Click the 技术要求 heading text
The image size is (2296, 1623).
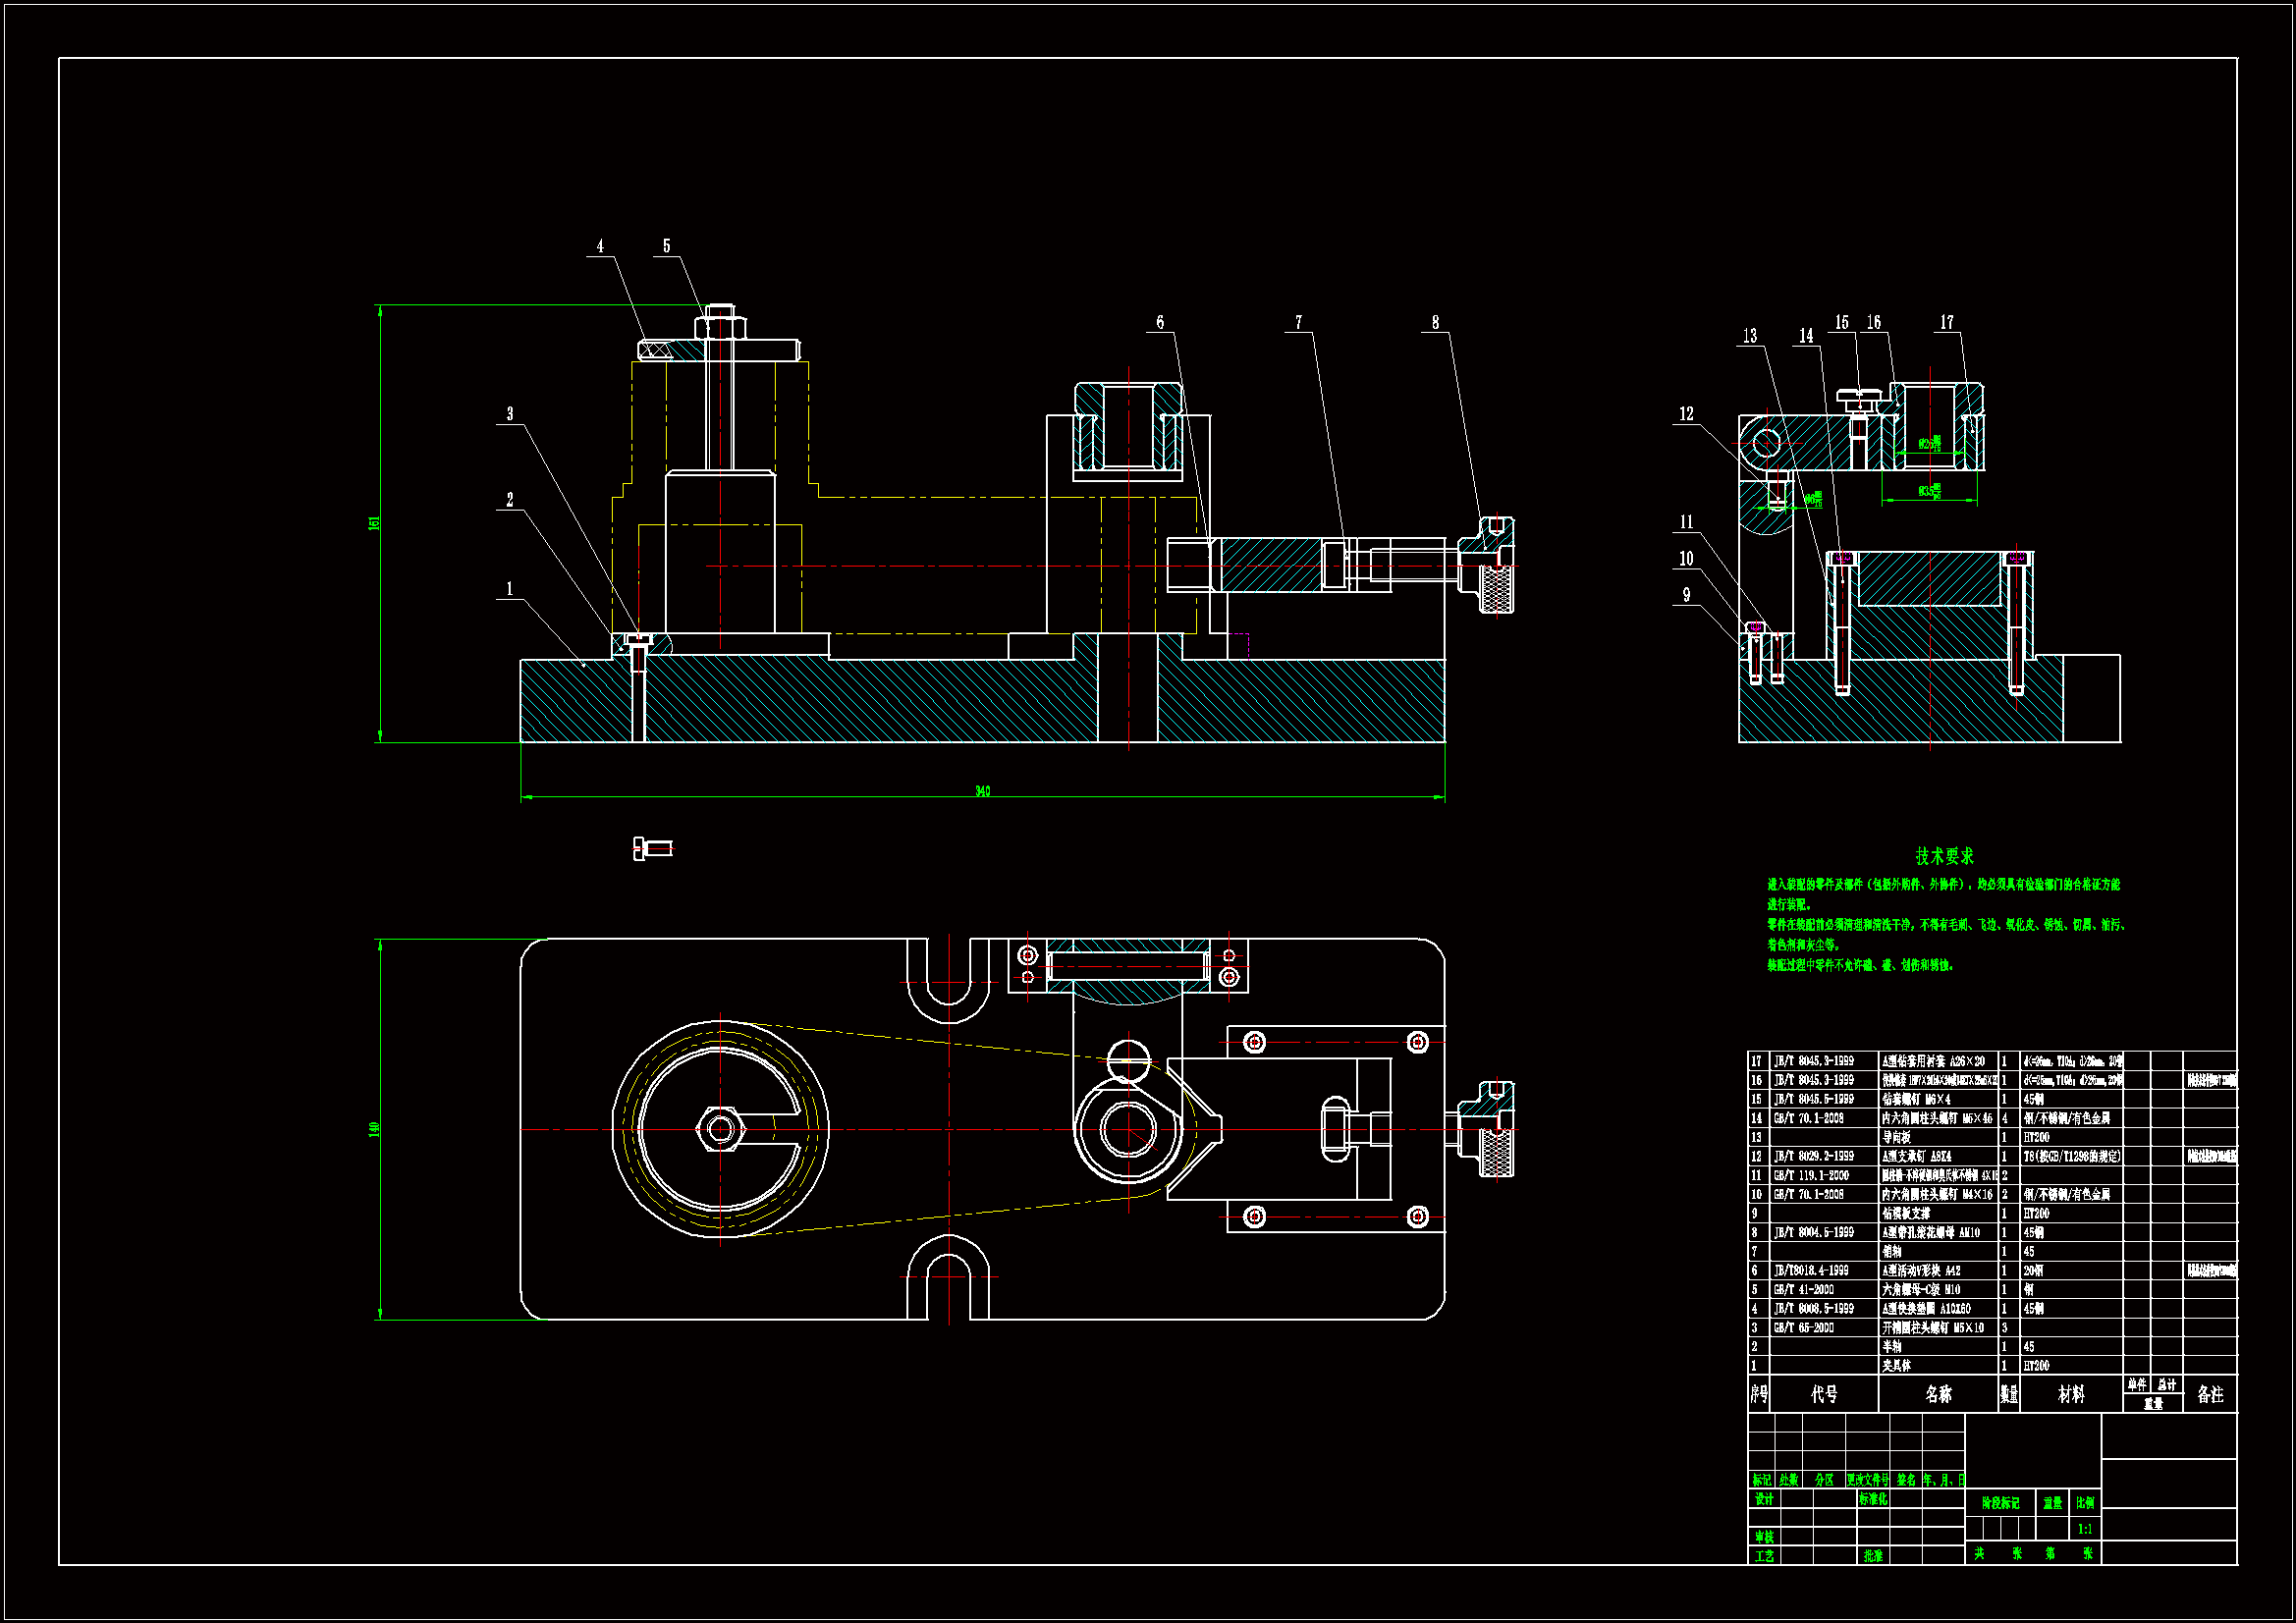click(1944, 856)
